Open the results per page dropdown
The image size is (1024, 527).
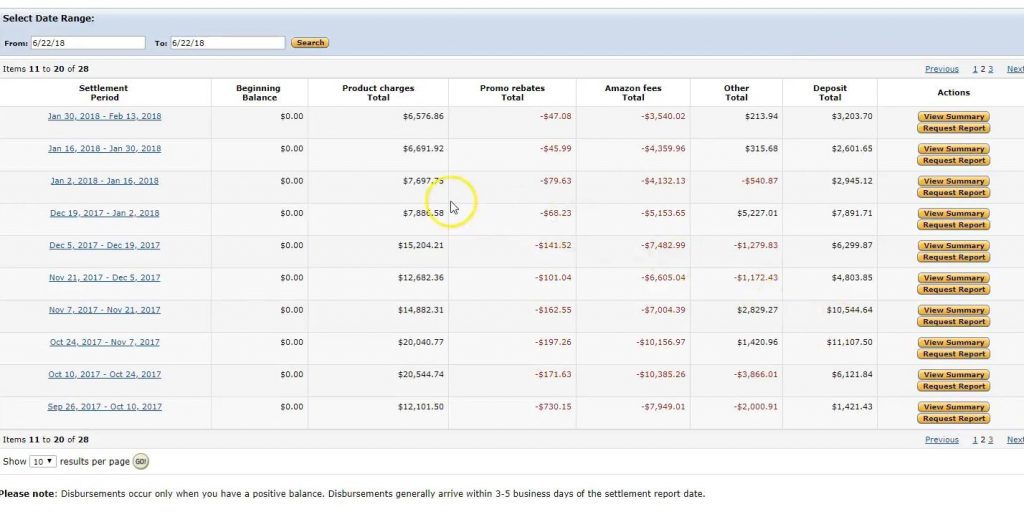tap(43, 462)
